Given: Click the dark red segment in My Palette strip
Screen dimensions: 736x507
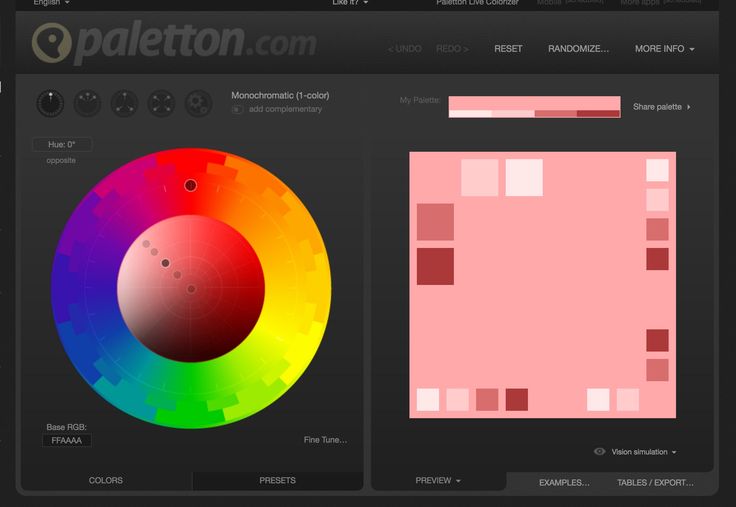Looking at the screenshot, I should pyautogui.click(x=599, y=114).
